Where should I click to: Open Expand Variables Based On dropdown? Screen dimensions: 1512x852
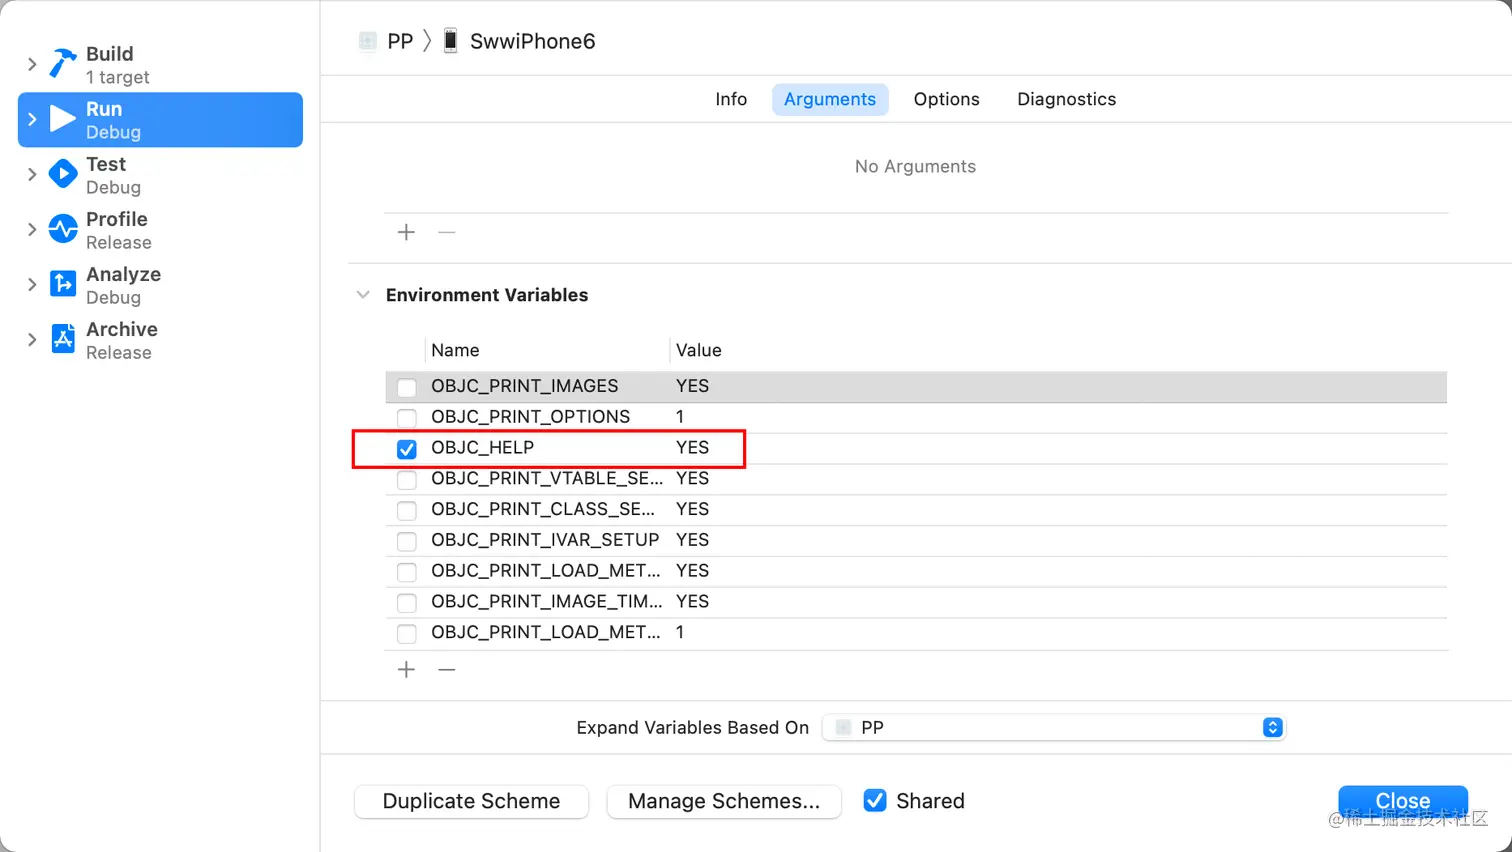1053,728
